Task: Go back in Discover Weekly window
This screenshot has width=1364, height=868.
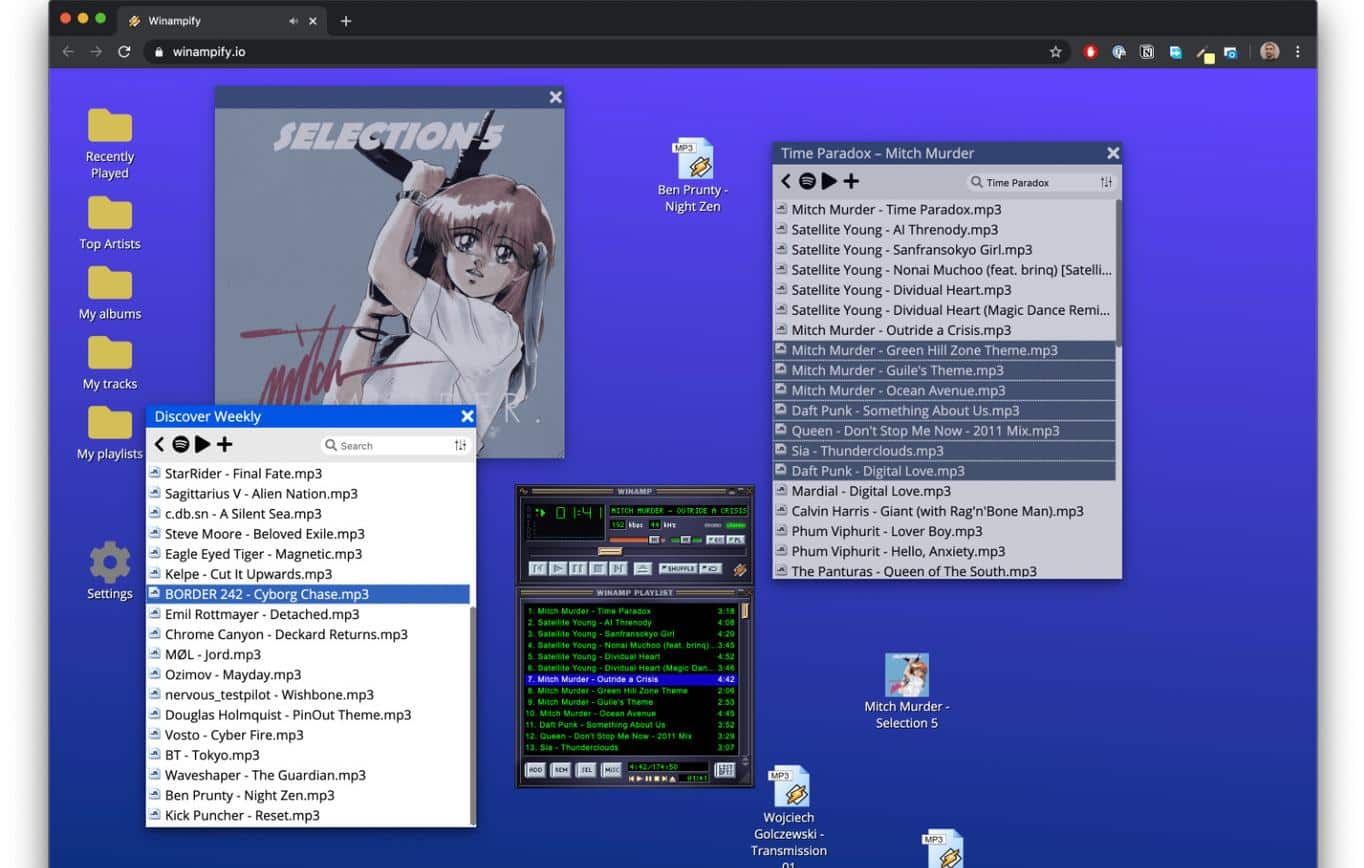Action: click(159, 445)
